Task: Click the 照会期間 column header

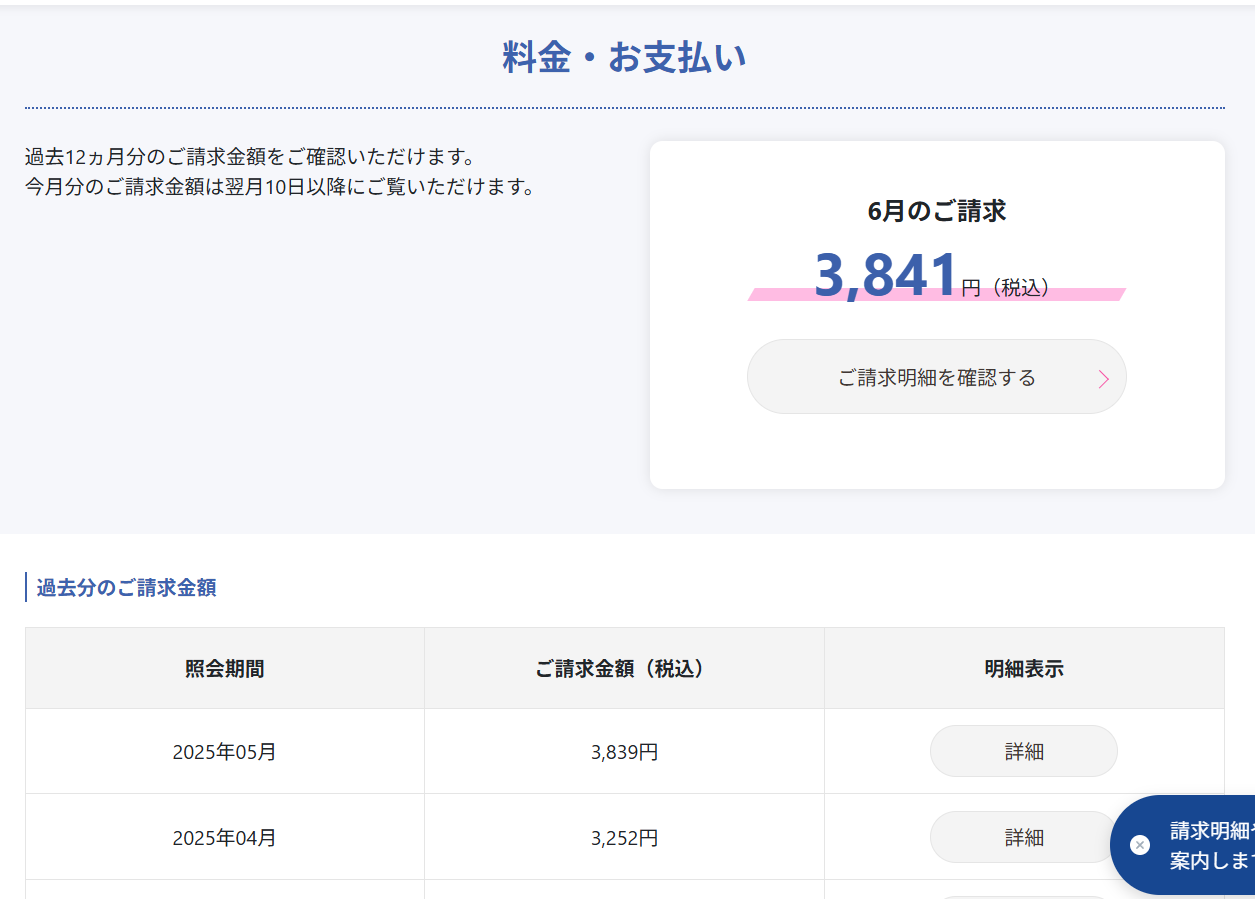Action: coord(225,669)
